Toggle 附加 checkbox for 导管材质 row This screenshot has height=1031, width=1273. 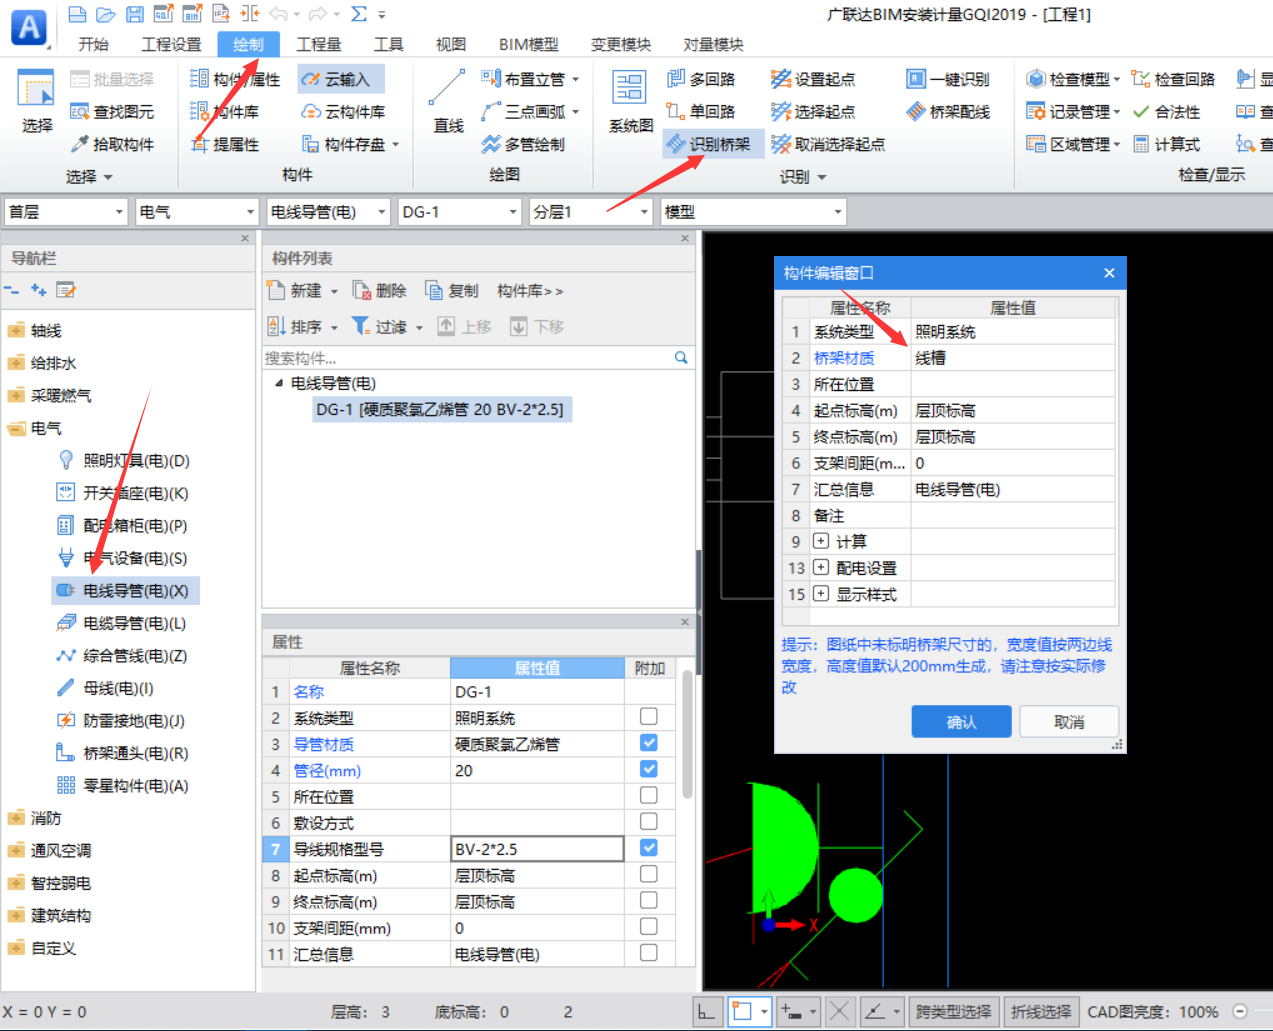coord(649,743)
